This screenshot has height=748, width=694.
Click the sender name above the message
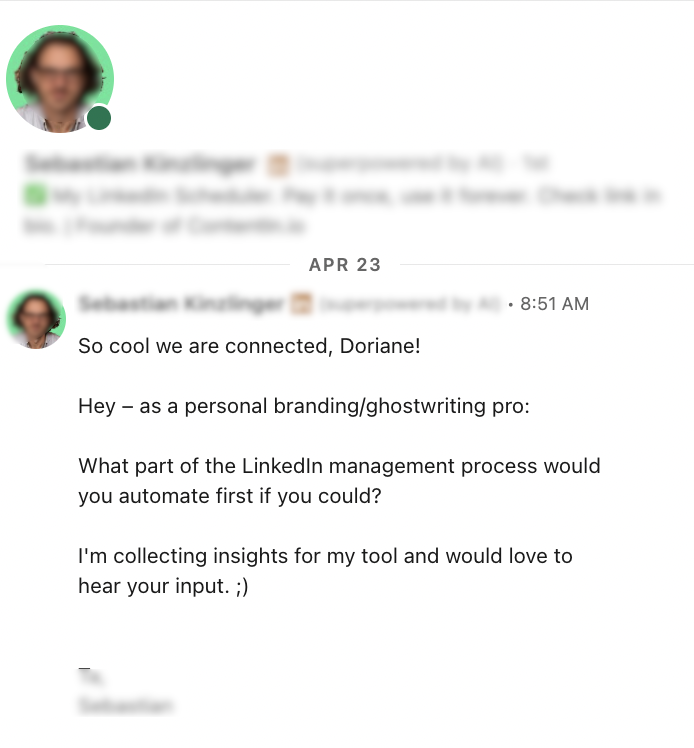(180, 303)
